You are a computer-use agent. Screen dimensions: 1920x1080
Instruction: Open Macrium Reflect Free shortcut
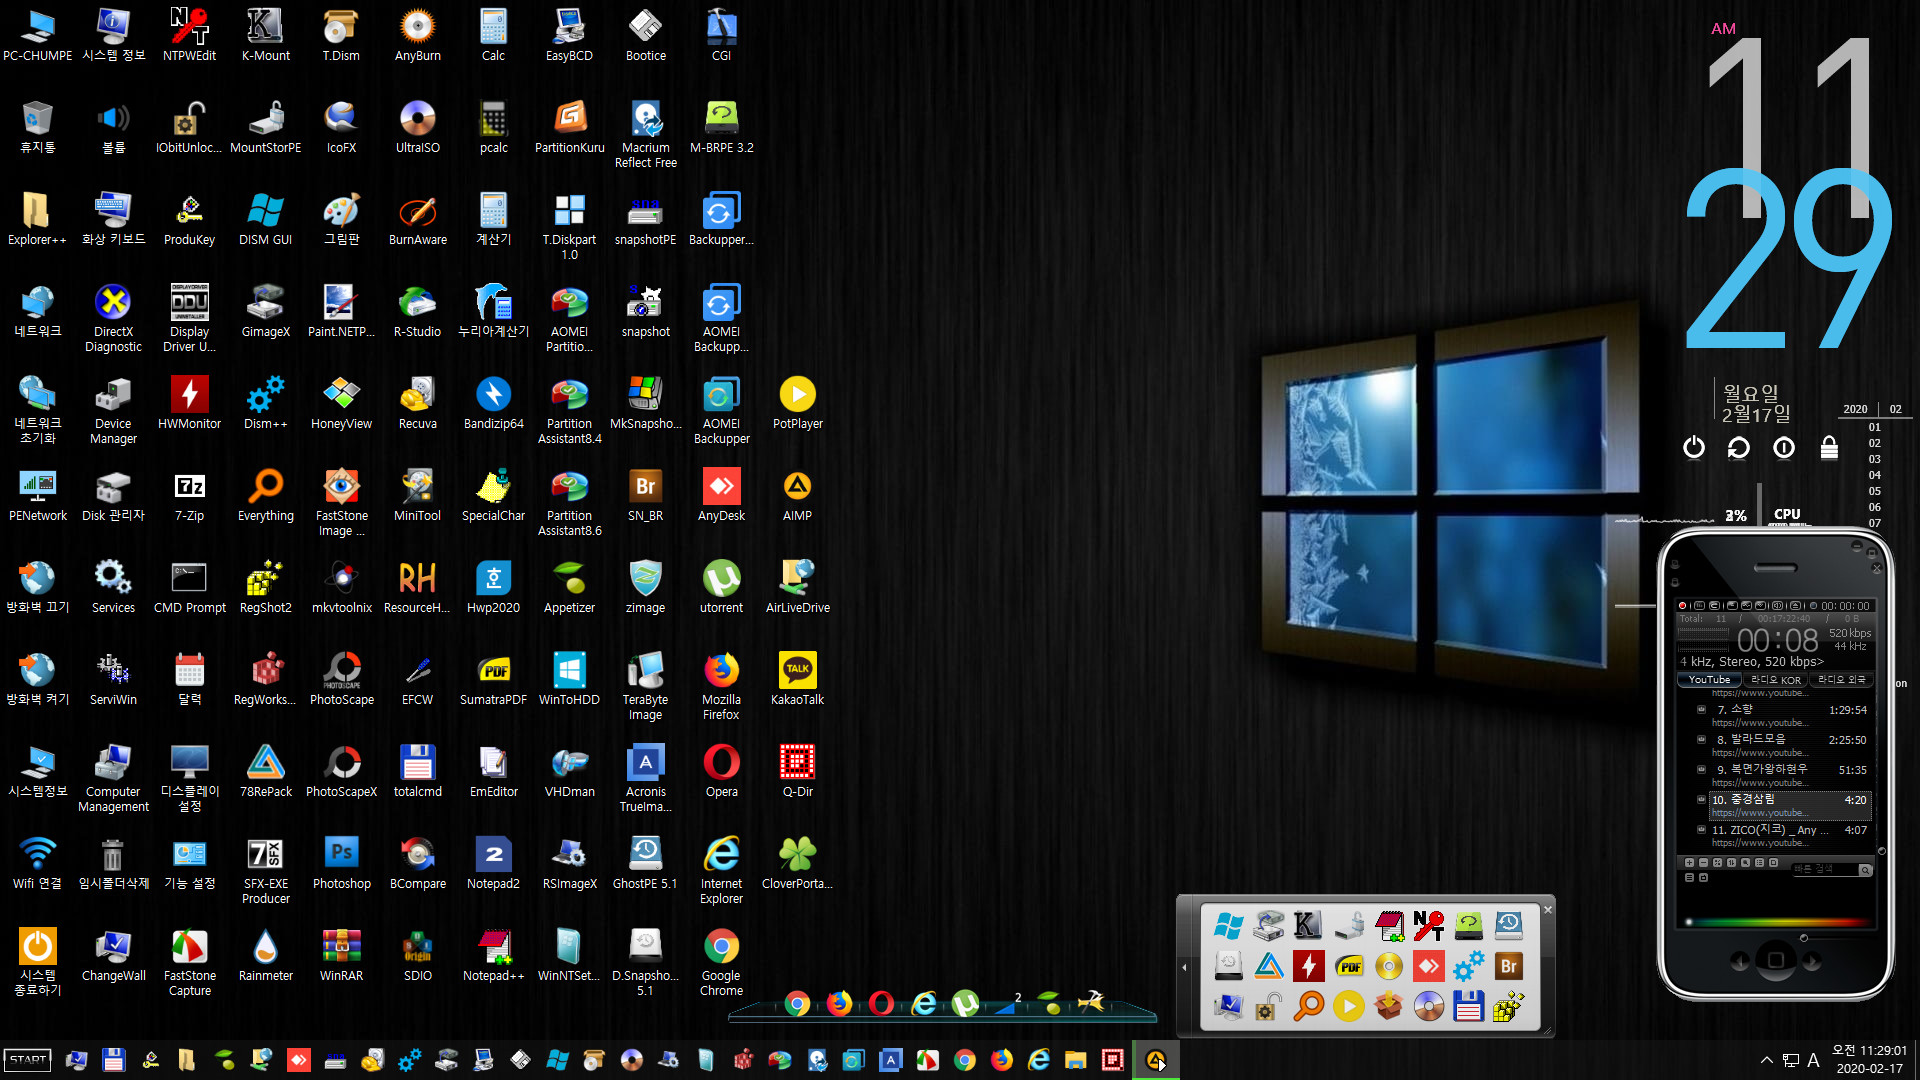645,134
